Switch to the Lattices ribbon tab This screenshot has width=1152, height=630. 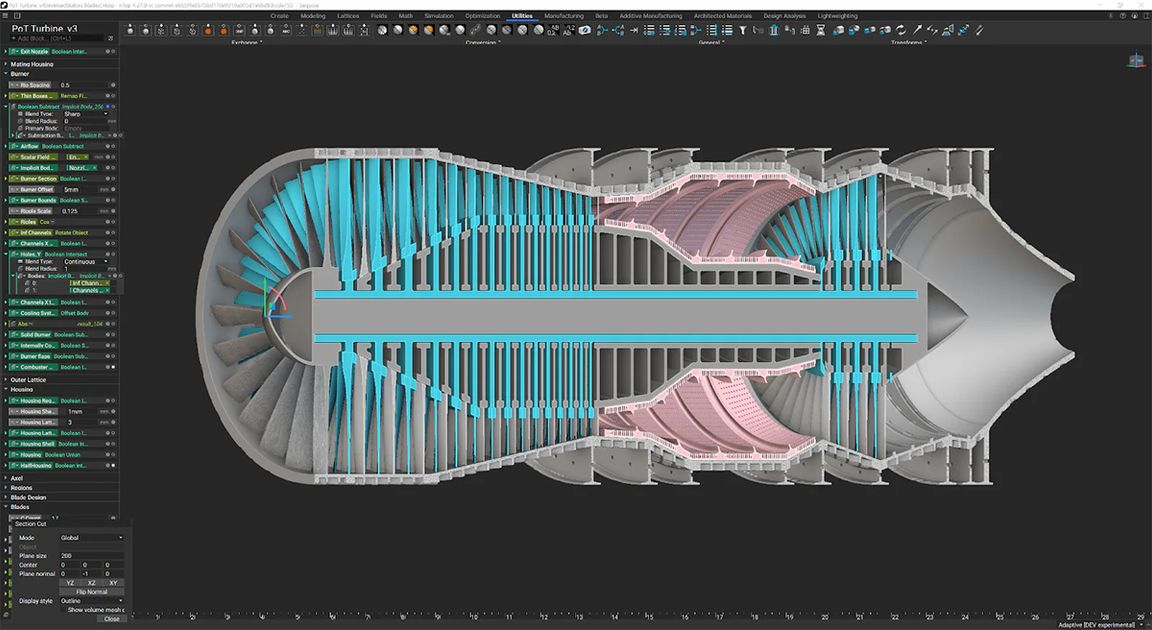(x=347, y=16)
